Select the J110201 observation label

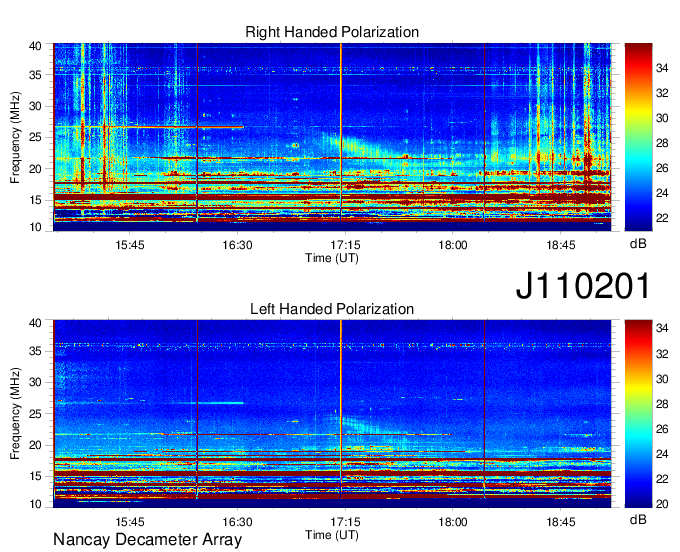point(583,286)
